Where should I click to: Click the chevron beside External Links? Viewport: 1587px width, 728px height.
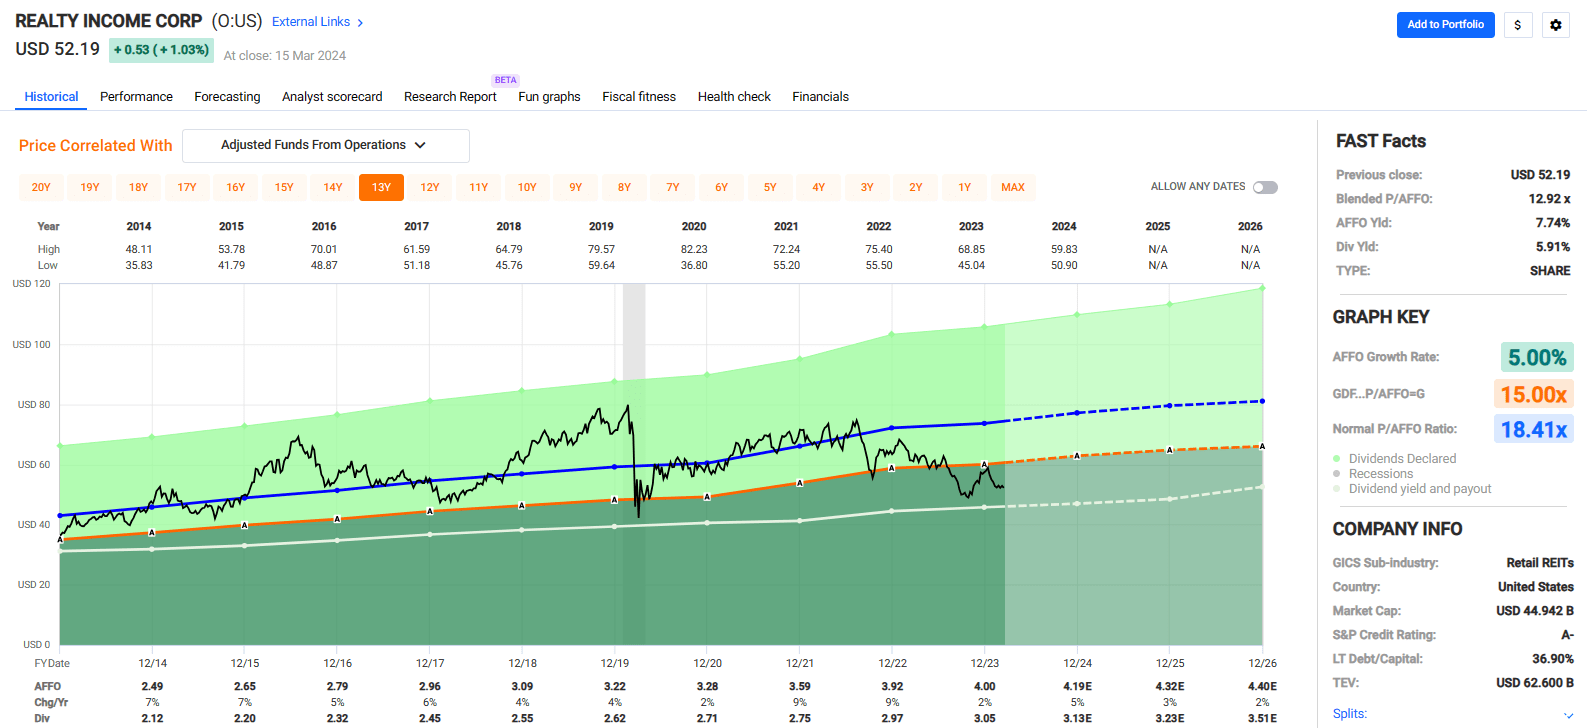(360, 22)
